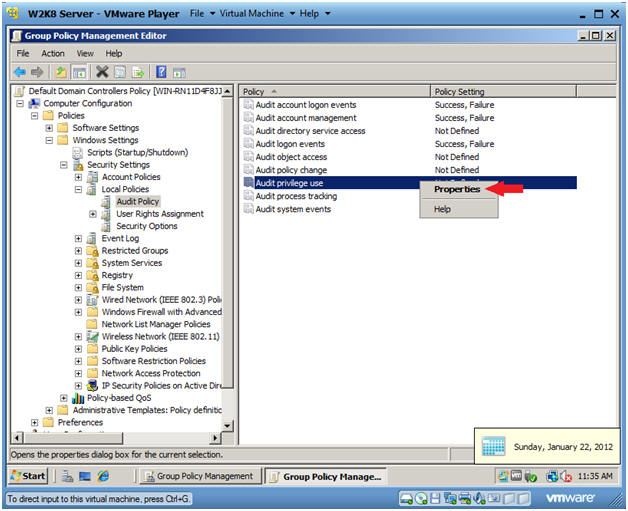Click the VMware hard disk status icon
This screenshot has height=511, width=628.
click(407, 499)
